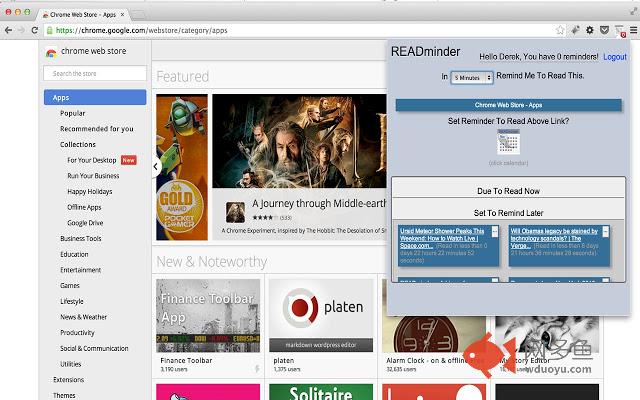Open the Gold Award Pocket Gamer banner
The width and height of the screenshot is (640, 400).
[x=182, y=167]
